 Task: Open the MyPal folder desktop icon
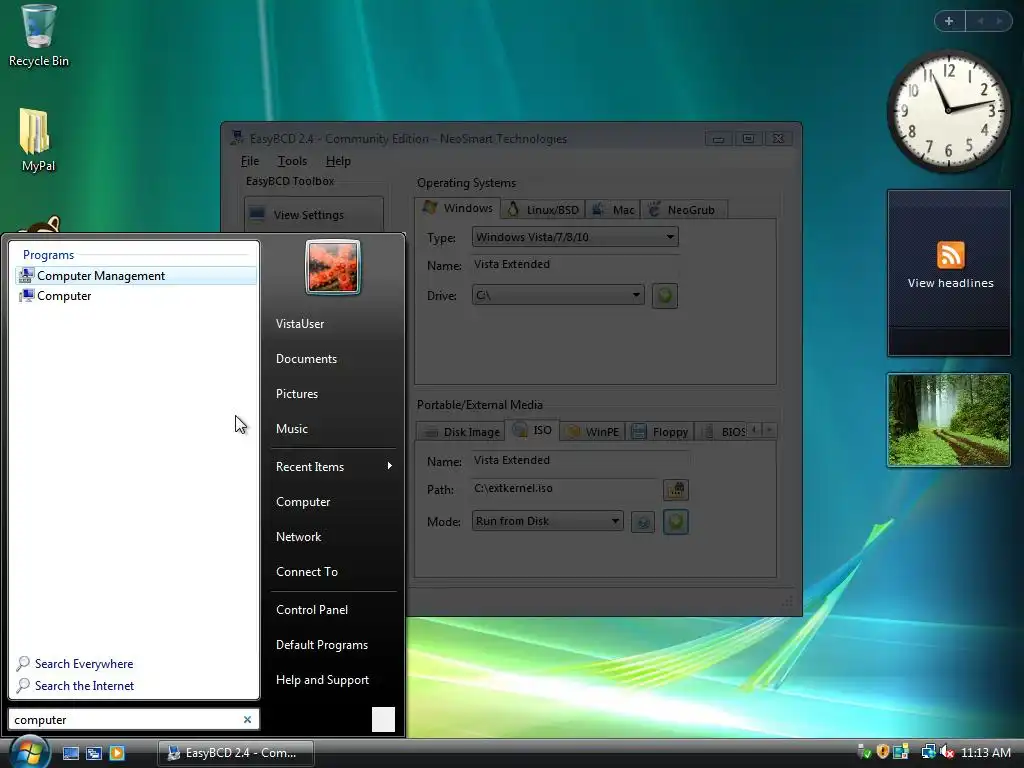(x=37, y=140)
